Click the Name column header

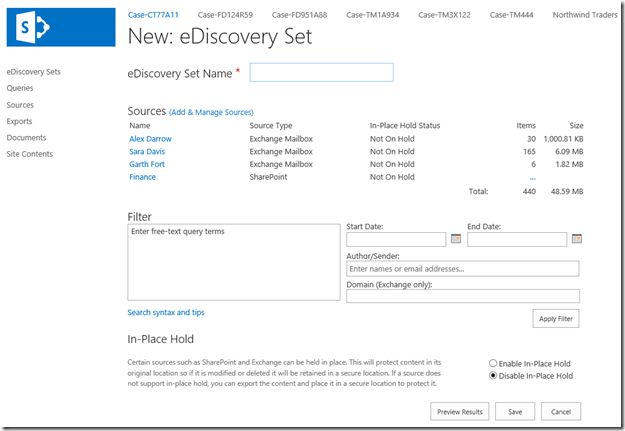(140, 126)
